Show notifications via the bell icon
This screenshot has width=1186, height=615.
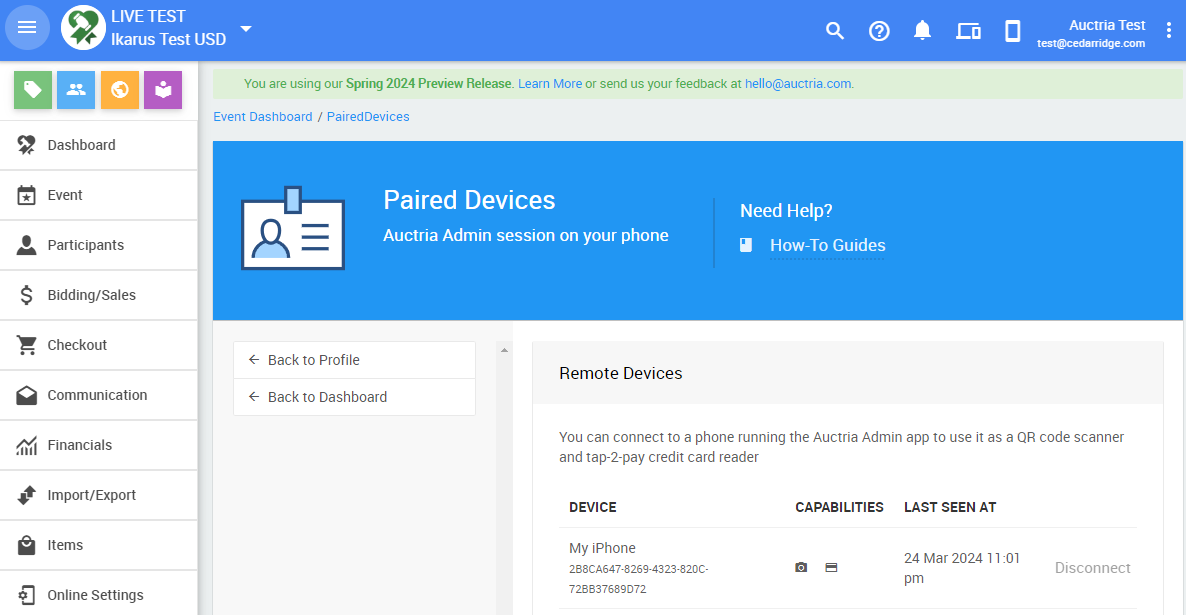[x=923, y=31]
